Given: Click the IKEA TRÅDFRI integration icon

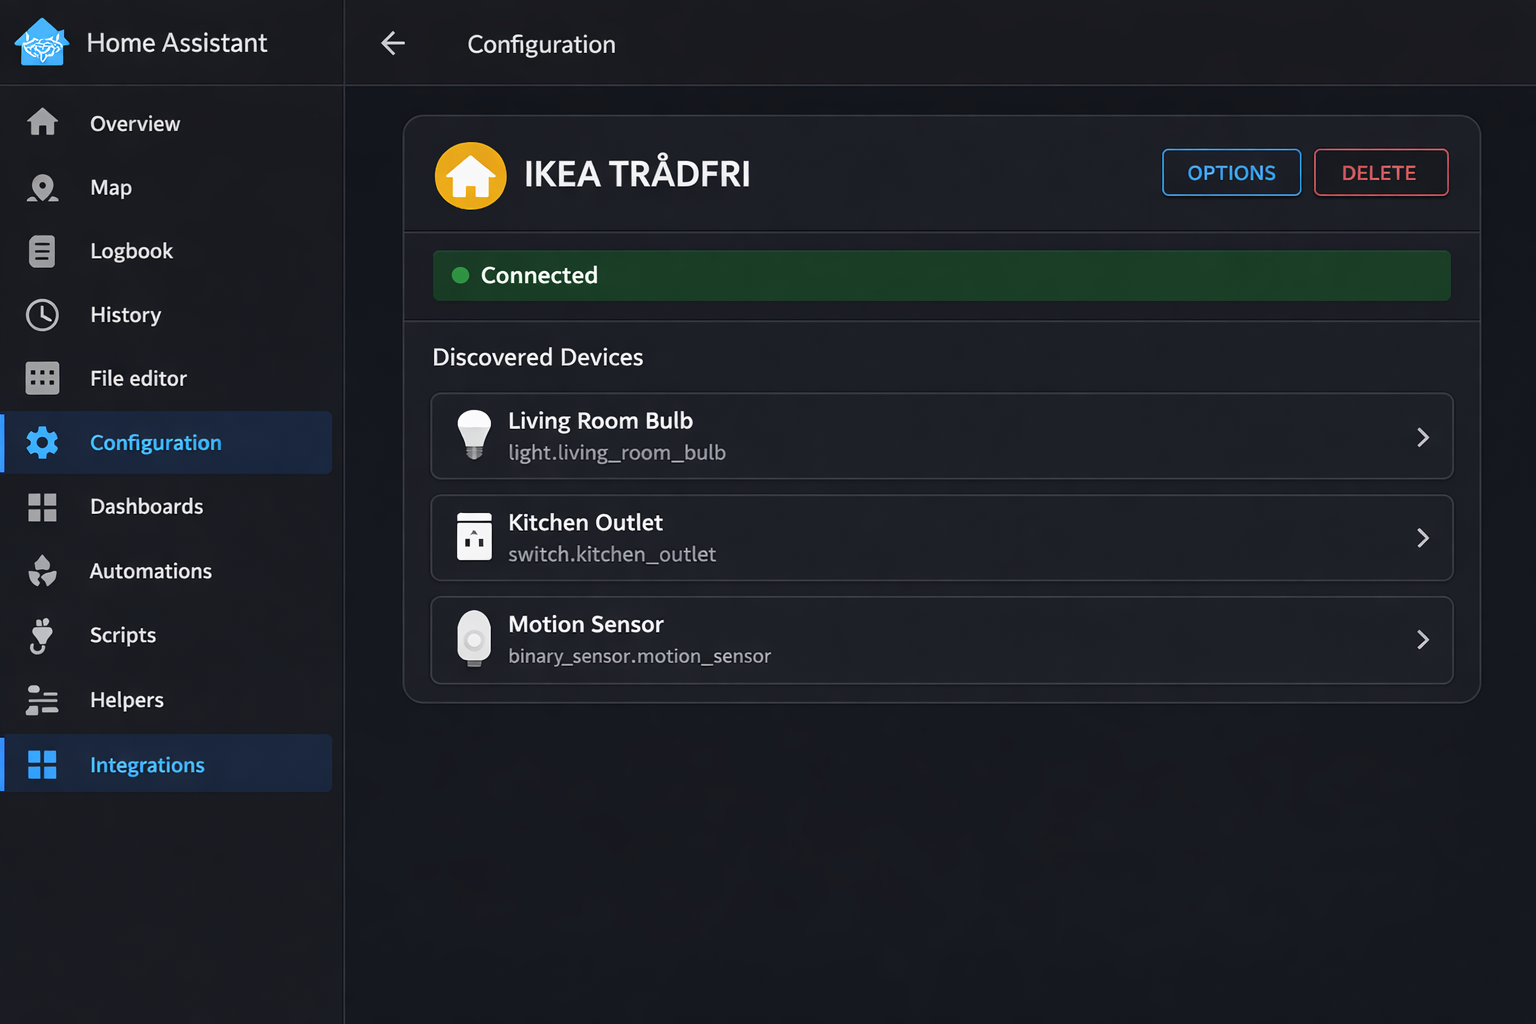Looking at the screenshot, I should point(470,175).
